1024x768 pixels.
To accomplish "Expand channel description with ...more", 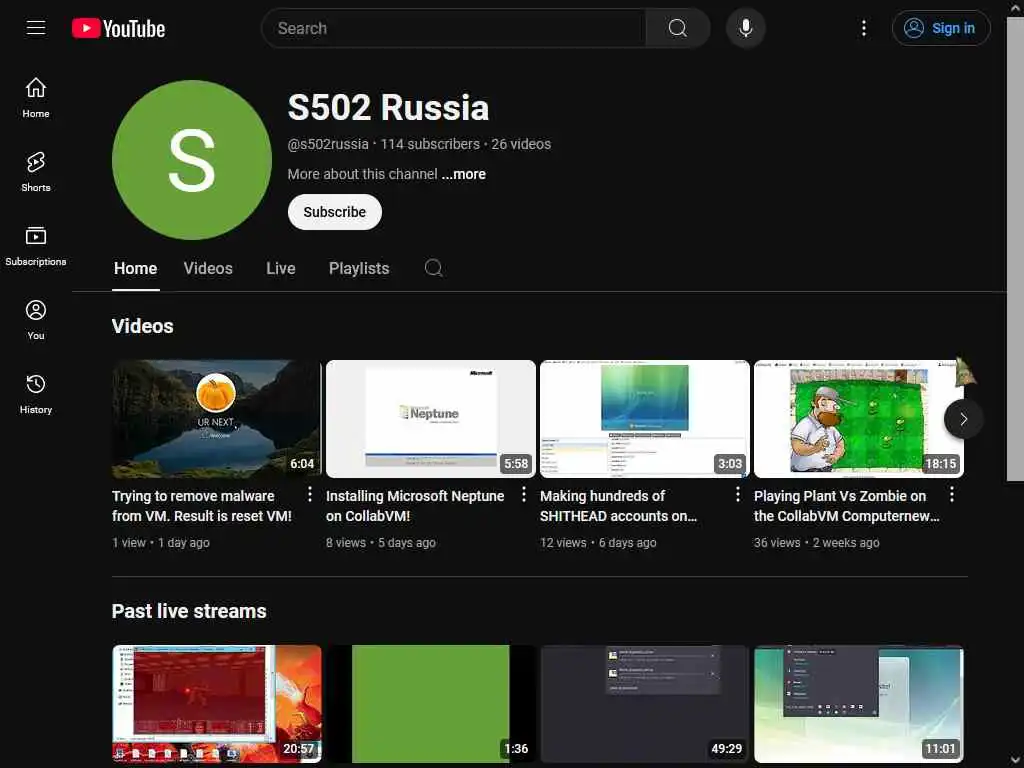I will (464, 174).
